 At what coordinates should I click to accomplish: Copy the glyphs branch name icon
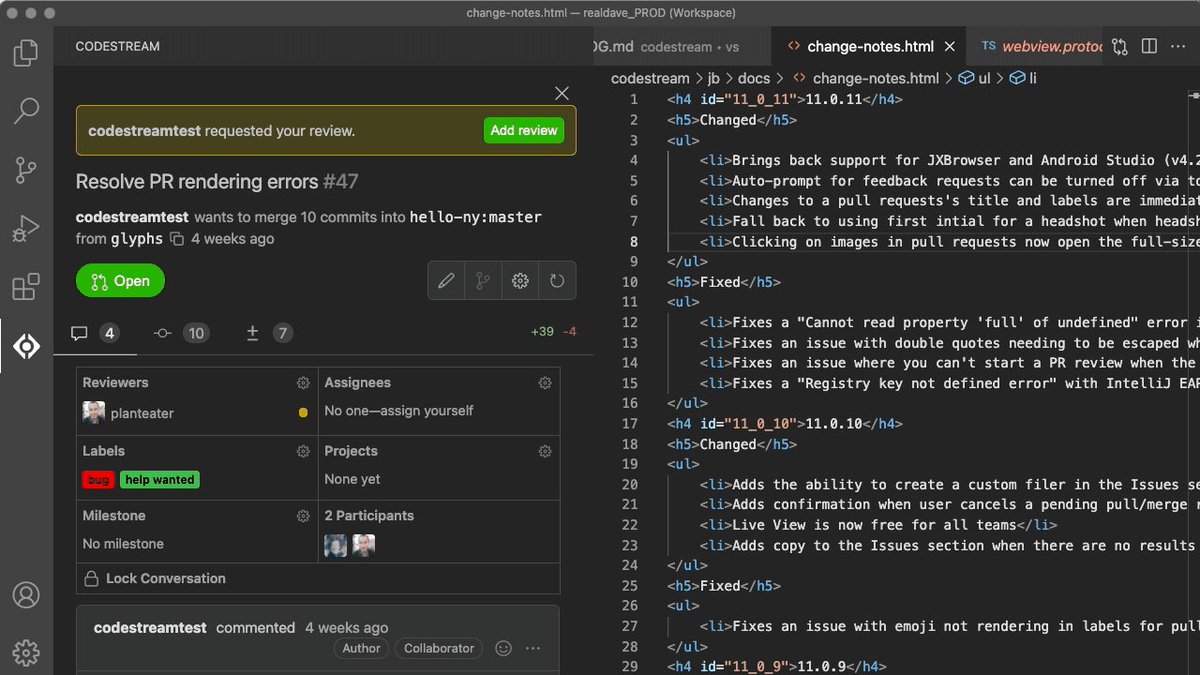click(x=177, y=239)
